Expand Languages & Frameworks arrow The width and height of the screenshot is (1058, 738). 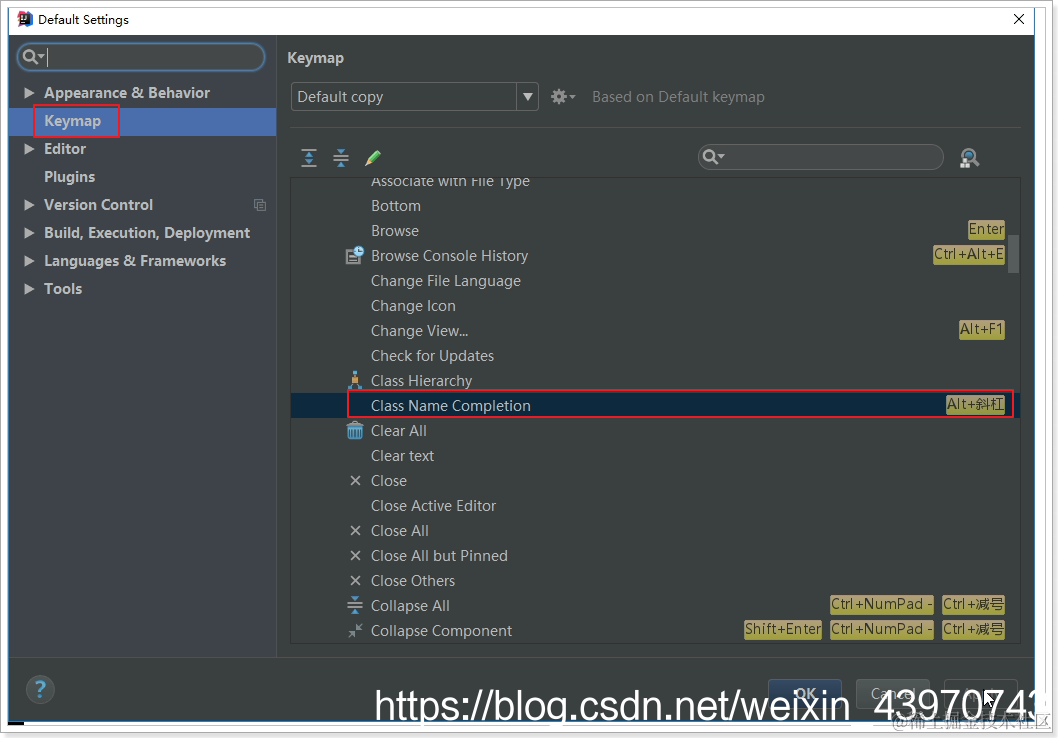tap(29, 260)
